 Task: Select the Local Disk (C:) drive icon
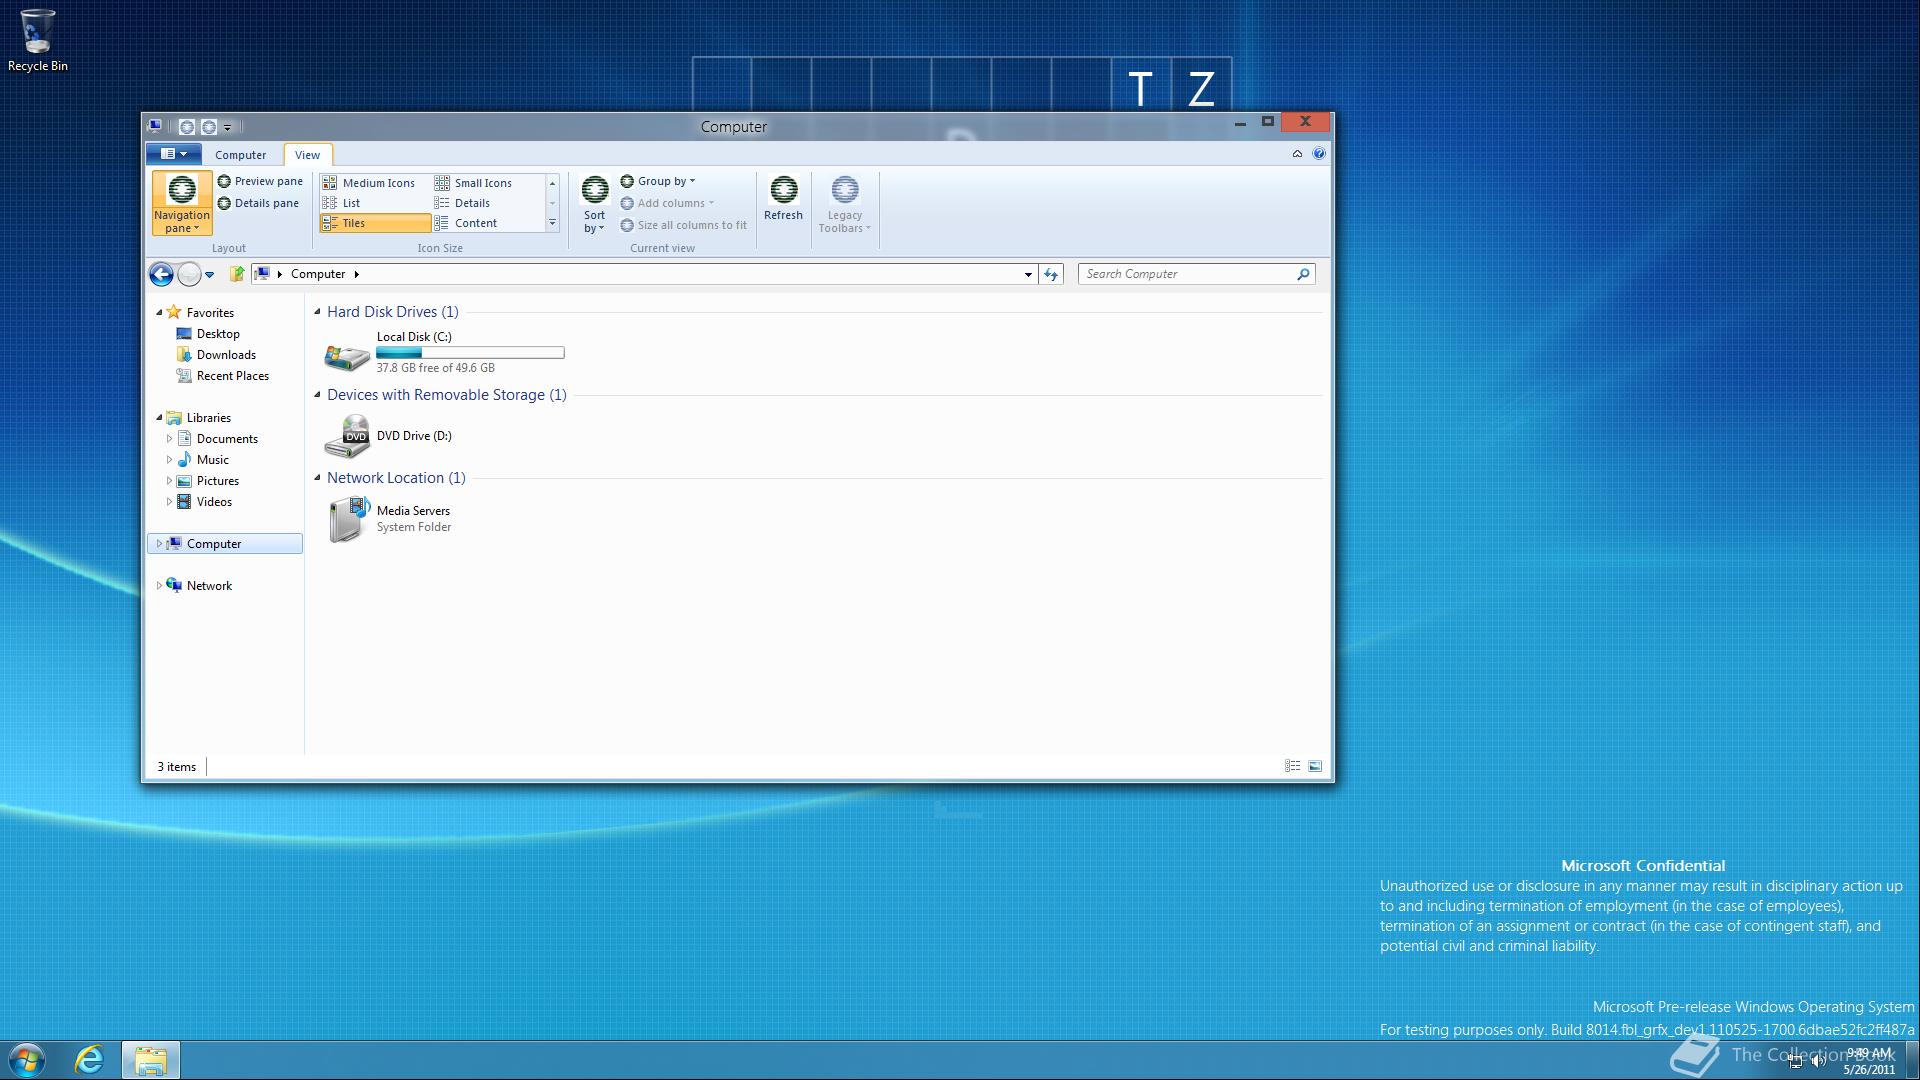(347, 355)
